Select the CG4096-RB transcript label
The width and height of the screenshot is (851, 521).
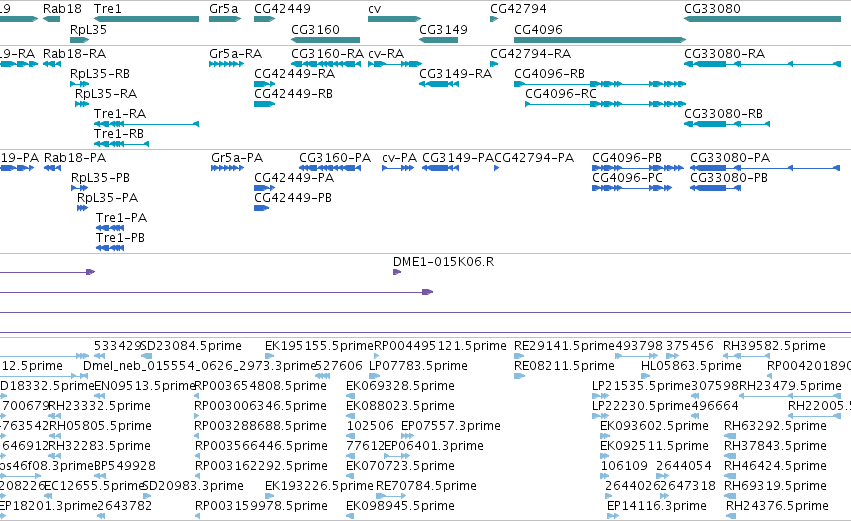coord(549,74)
